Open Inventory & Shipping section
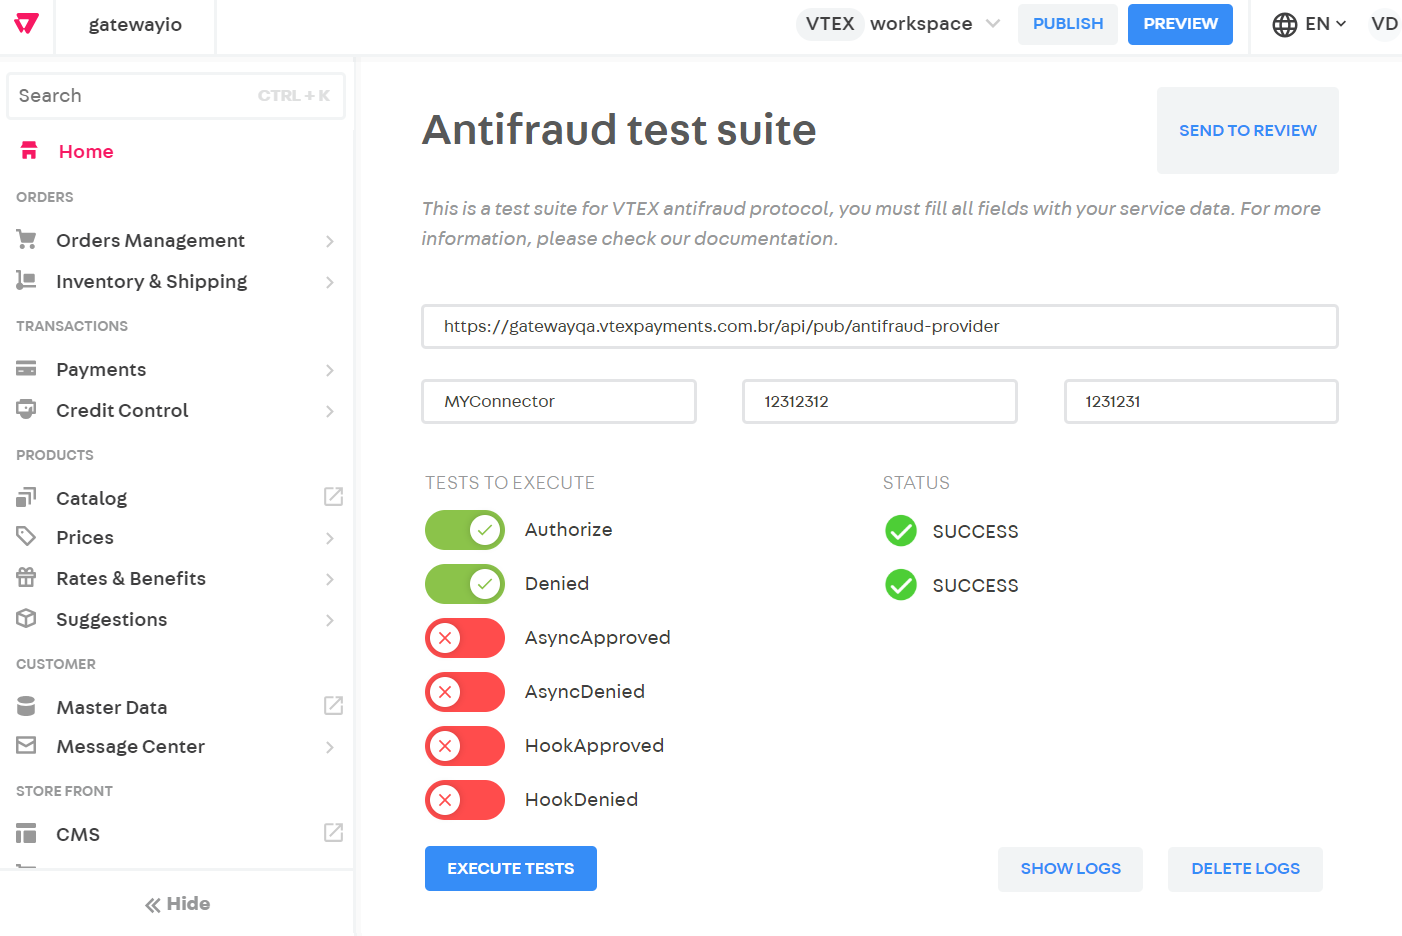Image resolution: width=1402 pixels, height=936 pixels. click(151, 281)
